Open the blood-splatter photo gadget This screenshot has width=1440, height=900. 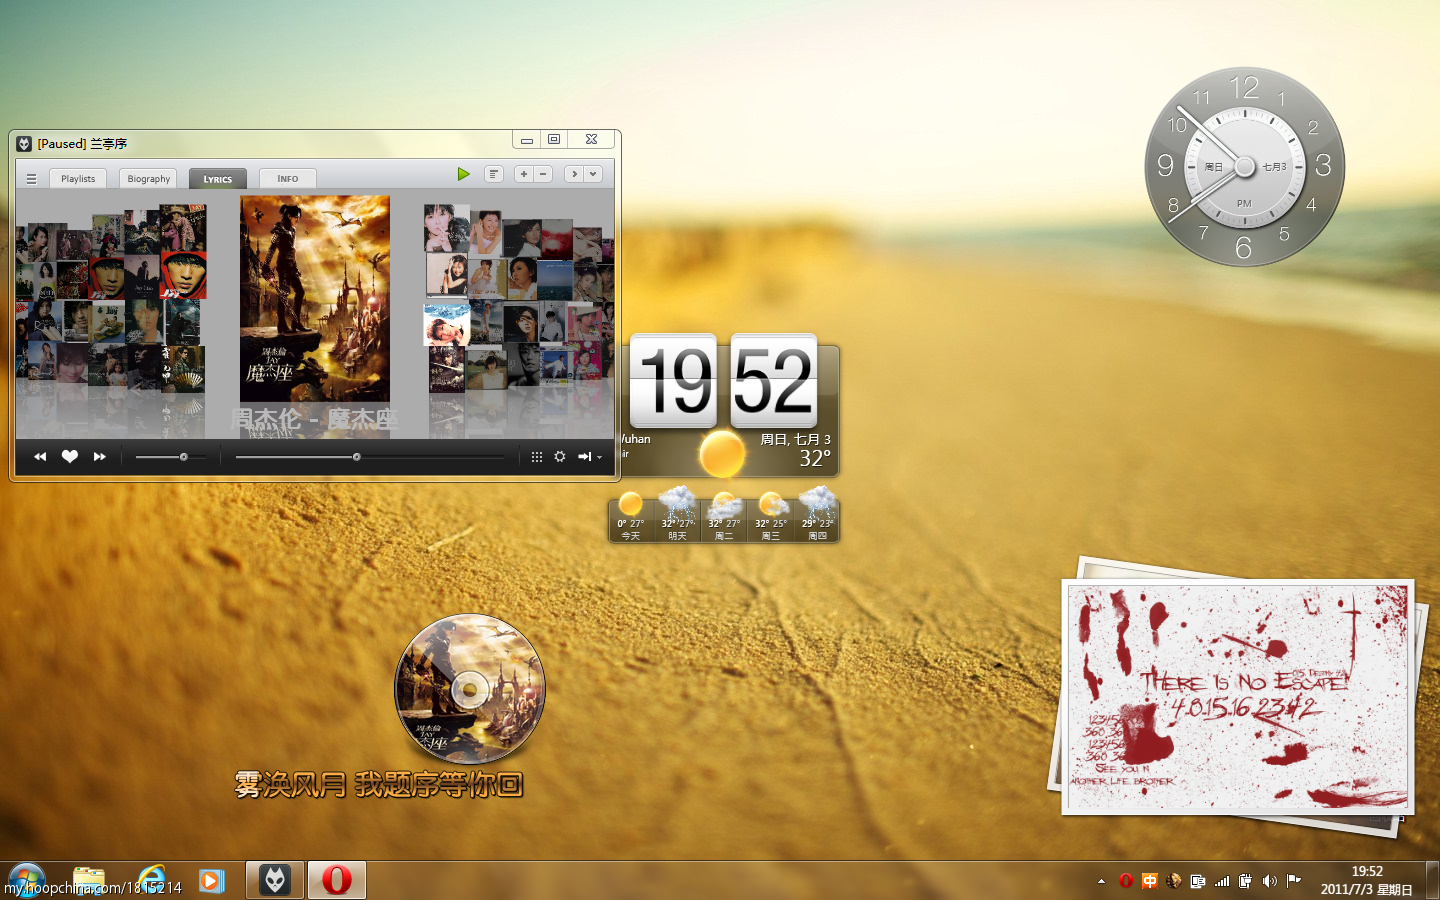1238,697
